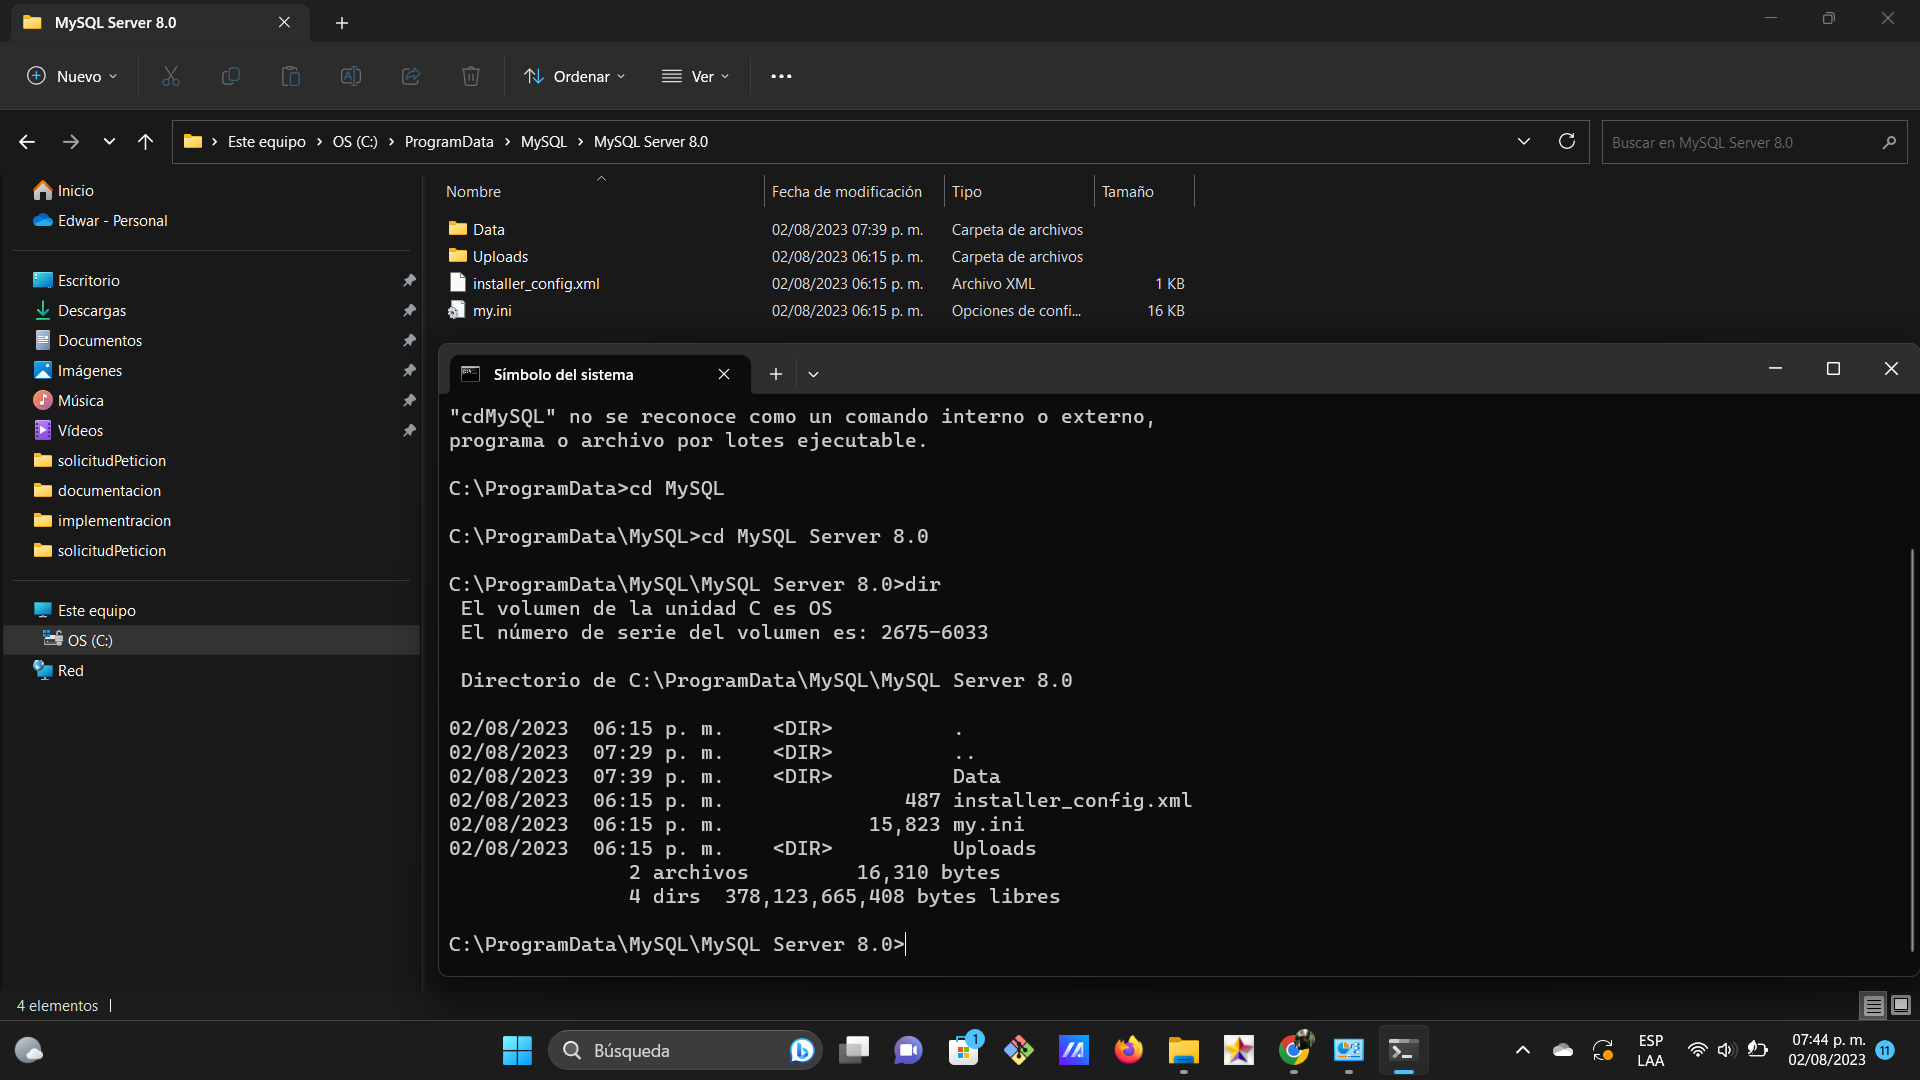Screen dimensions: 1920x1080
Task: Click the volume speaker tray icon
Action: (x=1725, y=1050)
